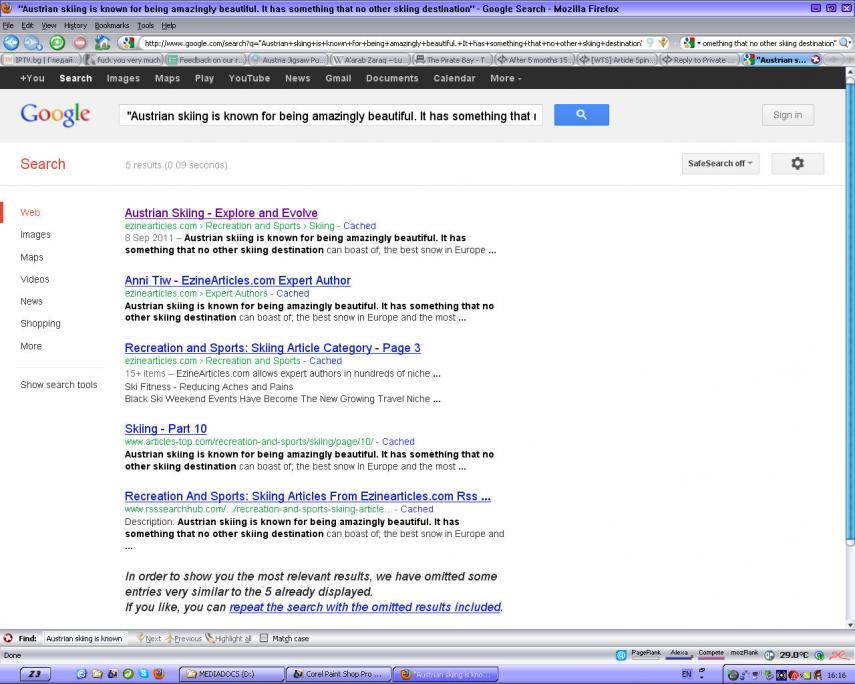The image size is (855, 684).
Task: Find Next match in Find bar
Action: pyautogui.click(x=149, y=638)
